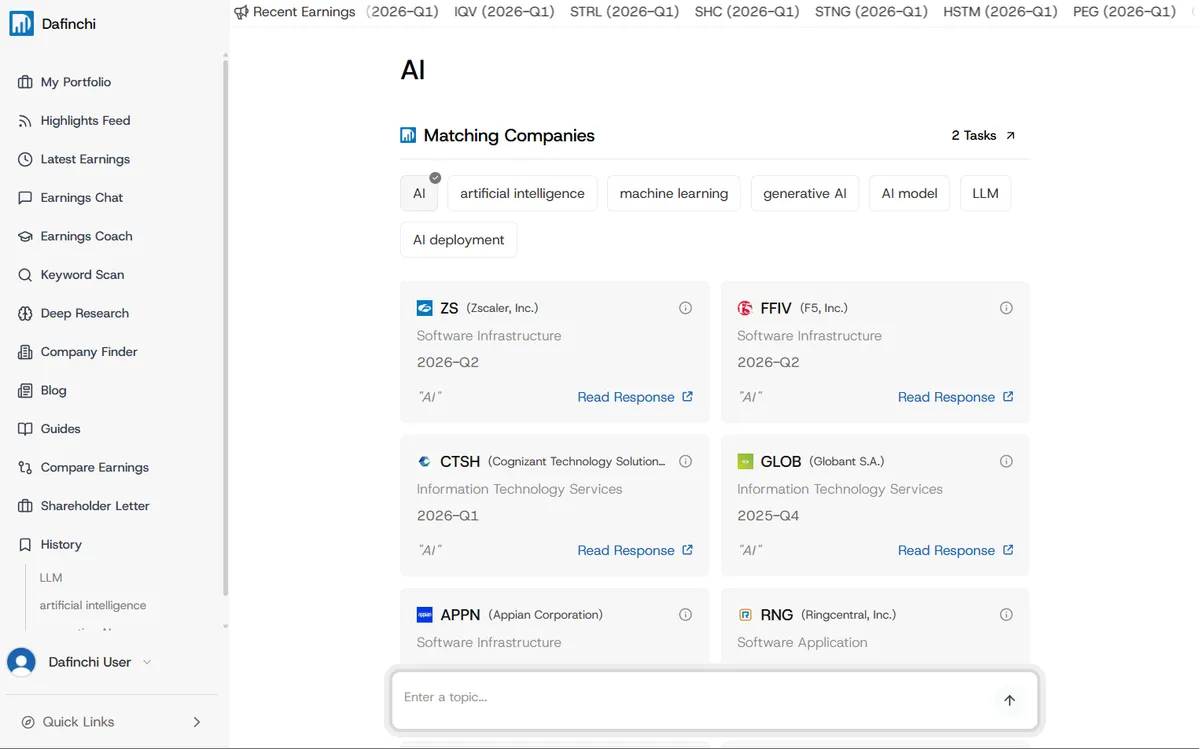Click the Recent Earnings megaphone icon

241,12
